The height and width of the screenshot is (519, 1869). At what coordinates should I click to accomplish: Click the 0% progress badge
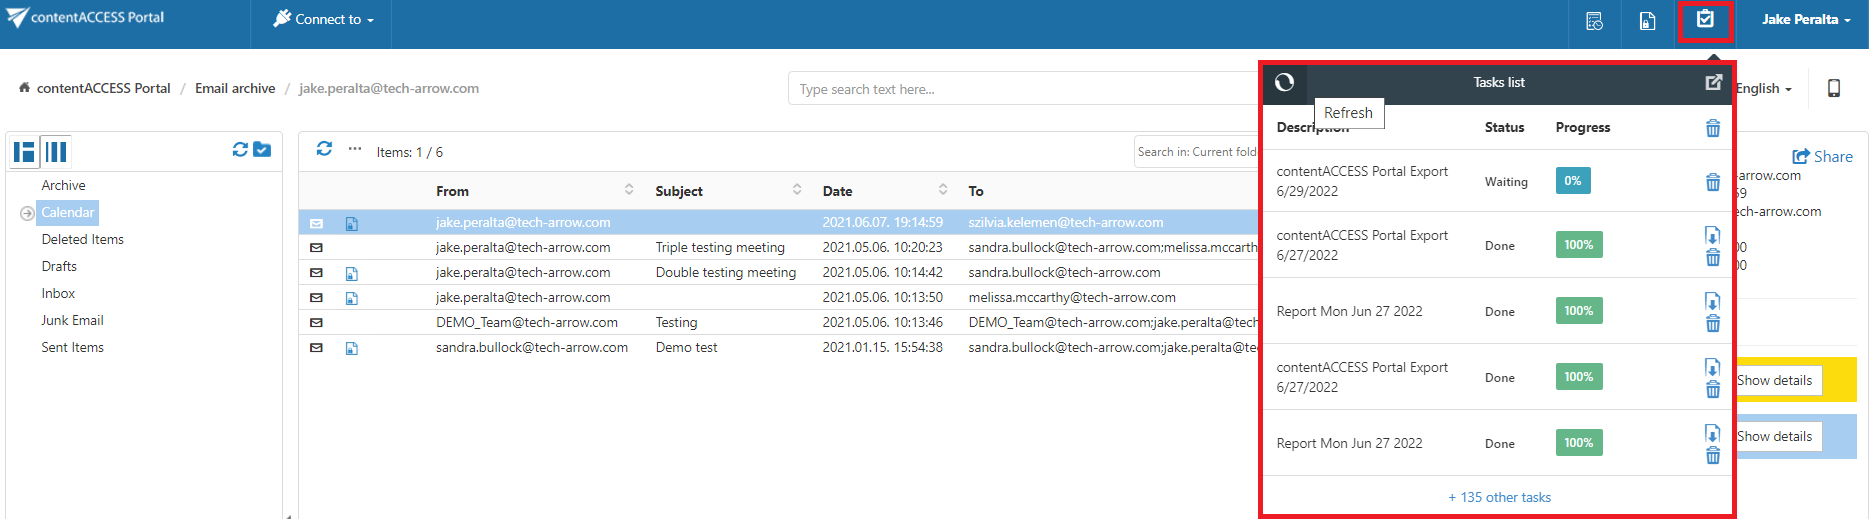click(1572, 181)
